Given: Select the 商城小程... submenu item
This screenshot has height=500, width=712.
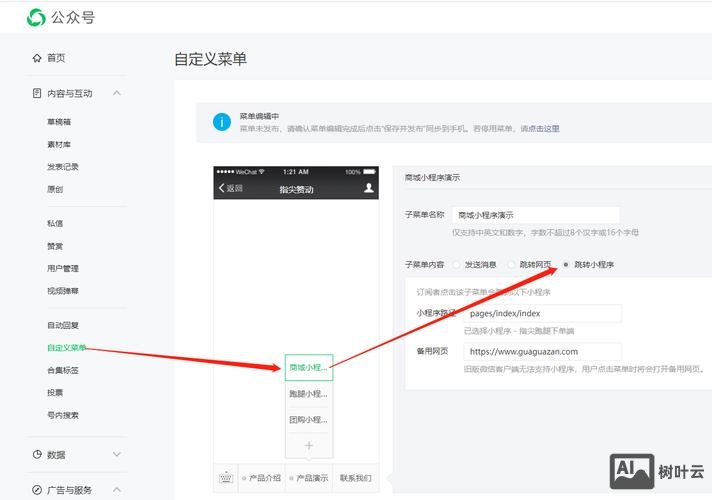Looking at the screenshot, I should (309, 367).
